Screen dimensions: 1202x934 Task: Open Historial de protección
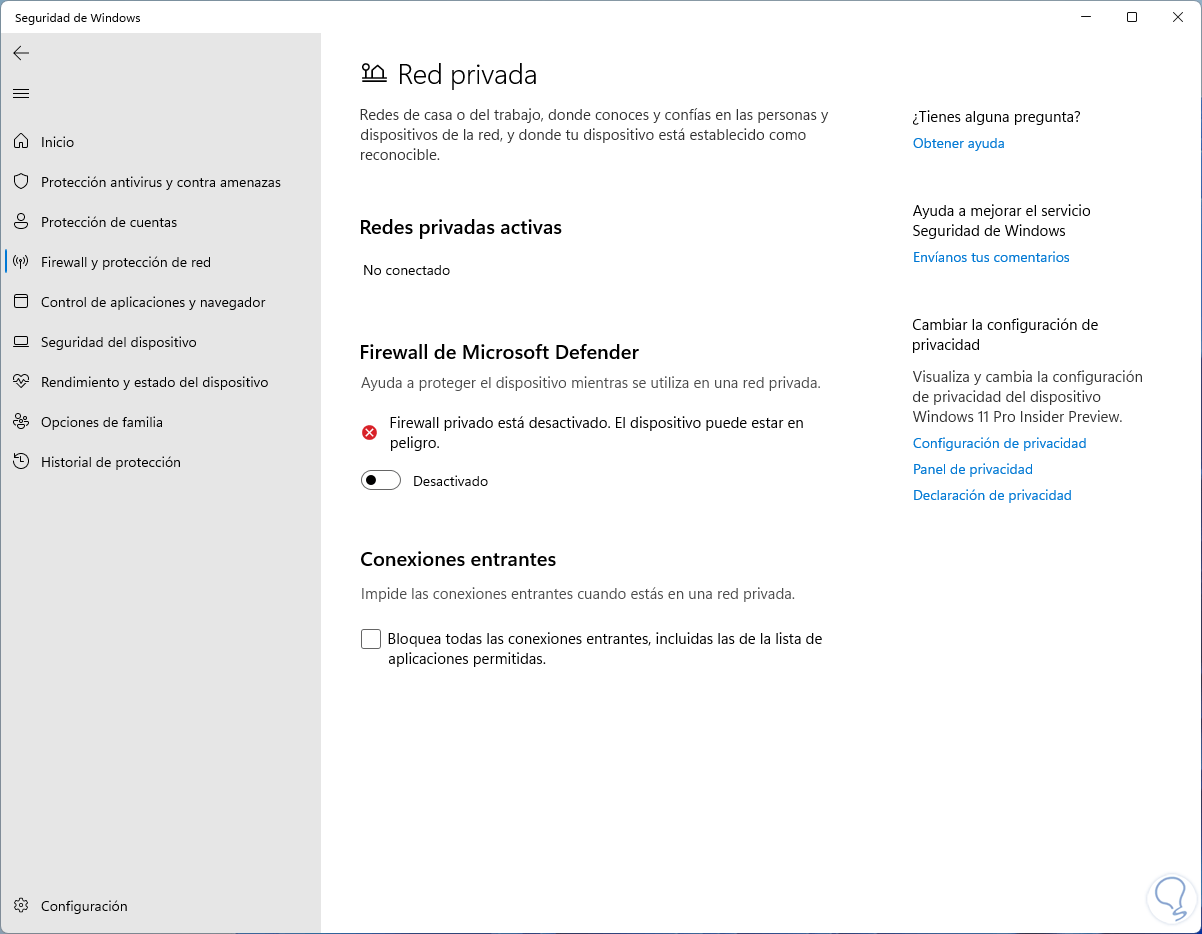point(160,462)
